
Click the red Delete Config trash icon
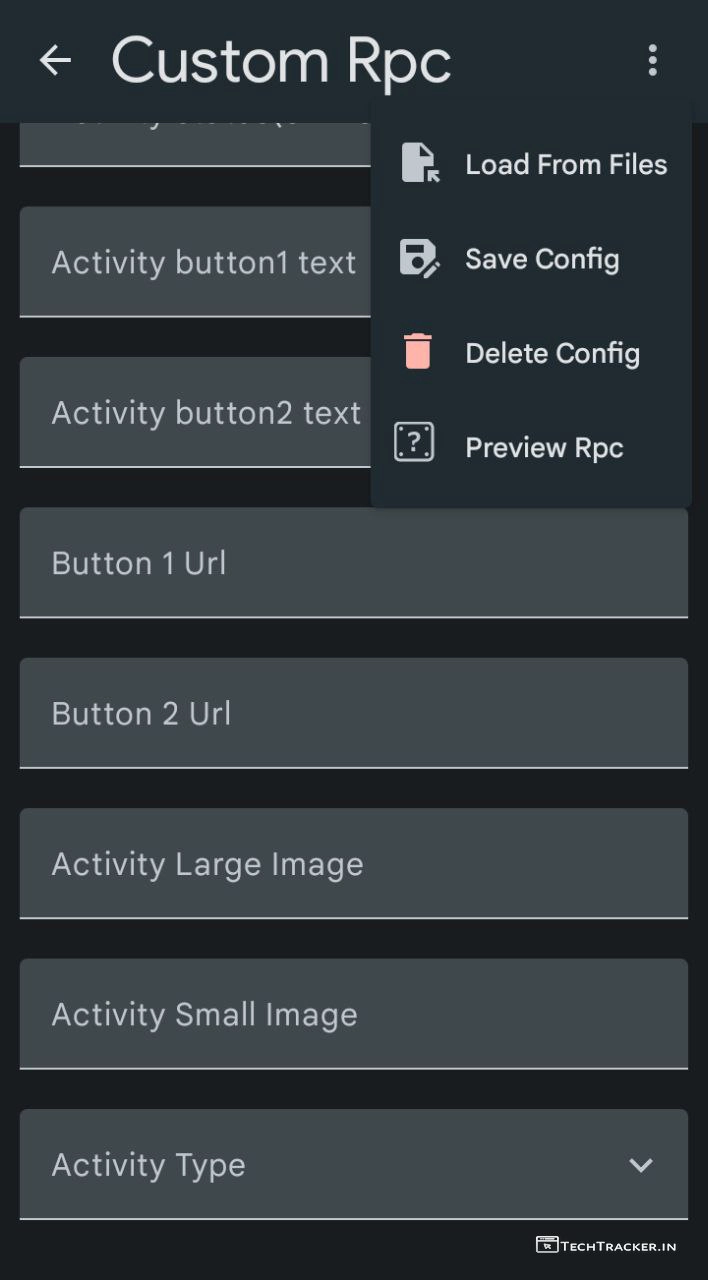pyautogui.click(x=418, y=352)
